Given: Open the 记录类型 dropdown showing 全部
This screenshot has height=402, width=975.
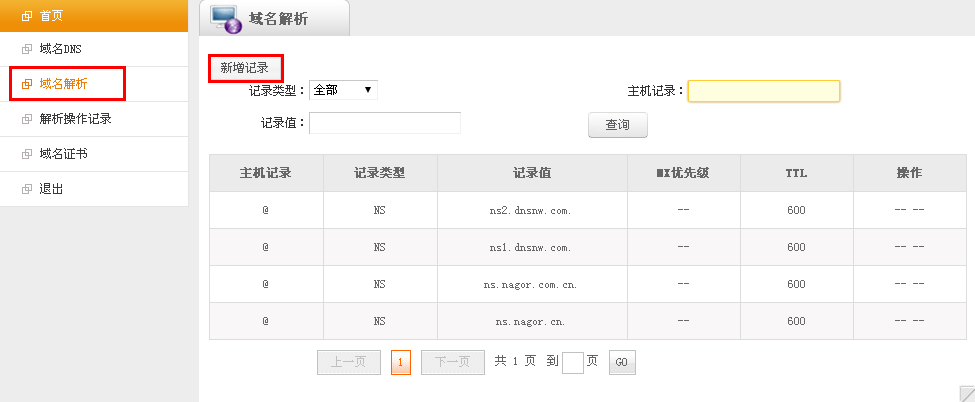Looking at the screenshot, I should click(x=343, y=90).
